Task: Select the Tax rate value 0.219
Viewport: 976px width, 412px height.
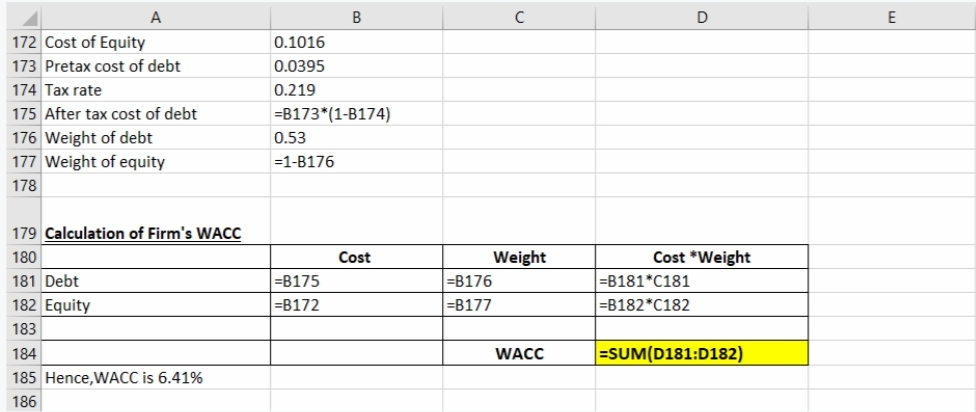Action: [355, 90]
